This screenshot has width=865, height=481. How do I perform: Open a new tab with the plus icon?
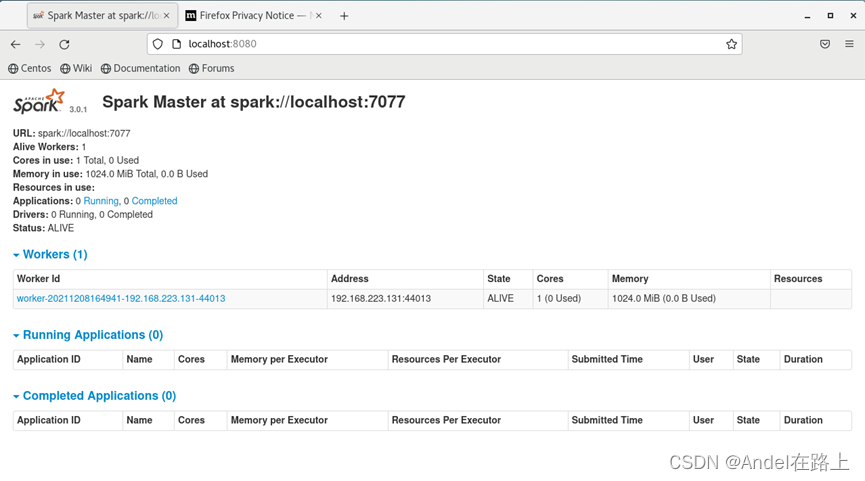(x=344, y=16)
